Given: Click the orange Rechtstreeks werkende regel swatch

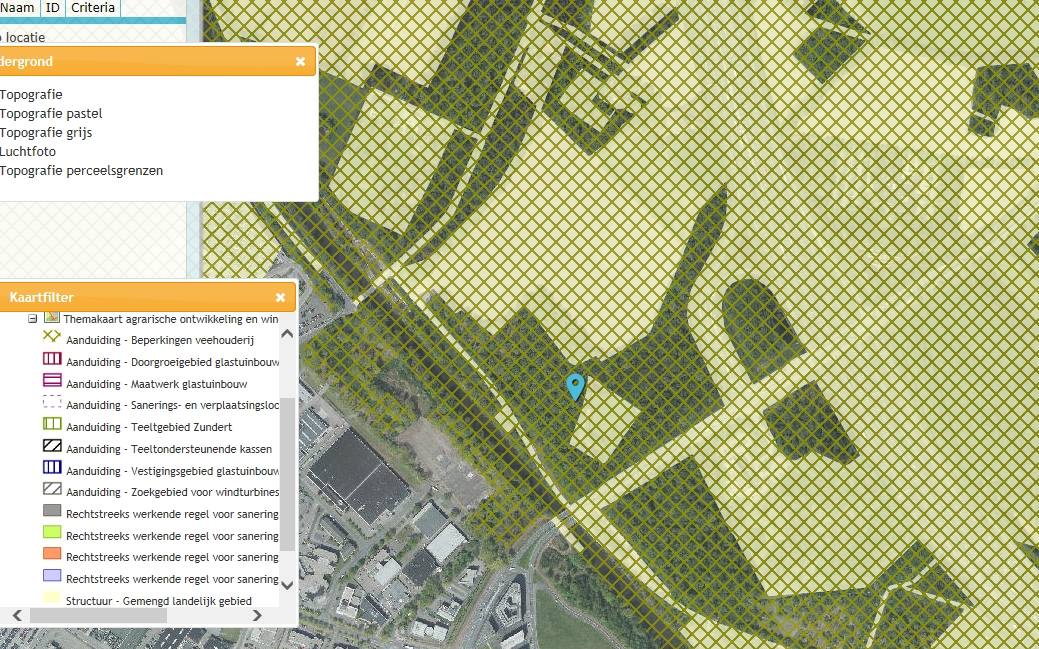Looking at the screenshot, I should click(52, 554).
